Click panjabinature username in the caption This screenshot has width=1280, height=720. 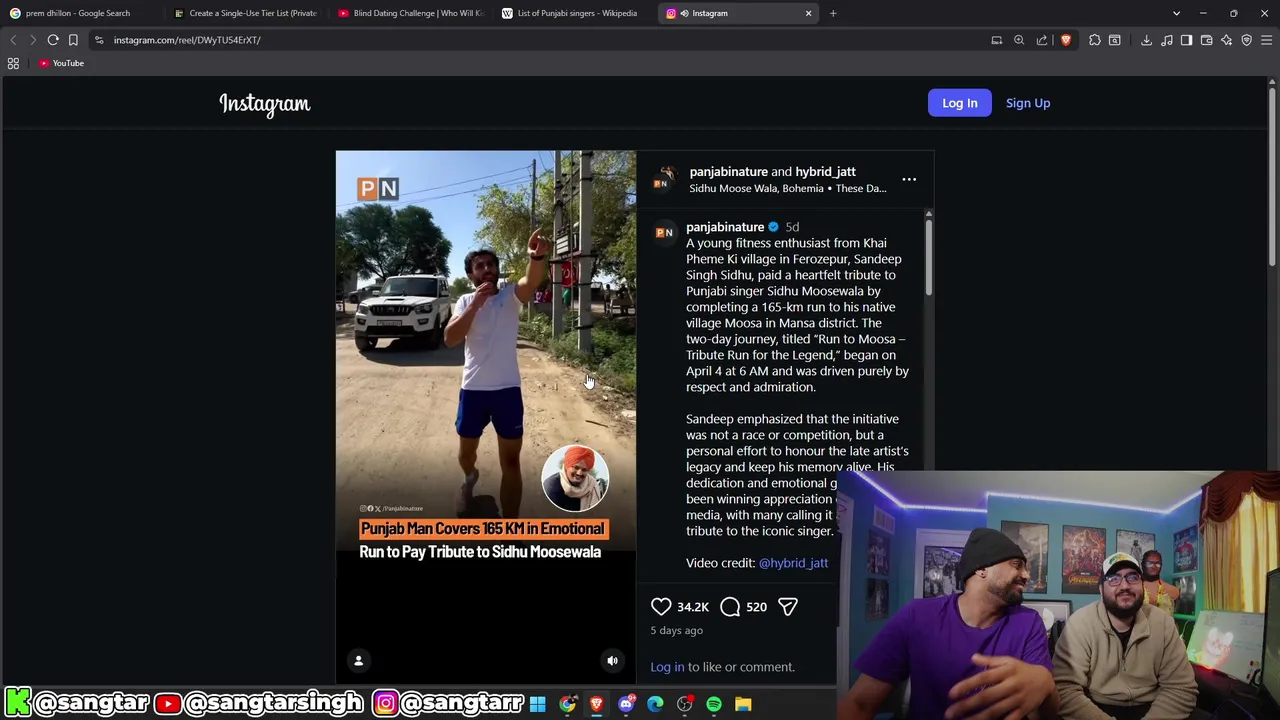[x=724, y=227]
